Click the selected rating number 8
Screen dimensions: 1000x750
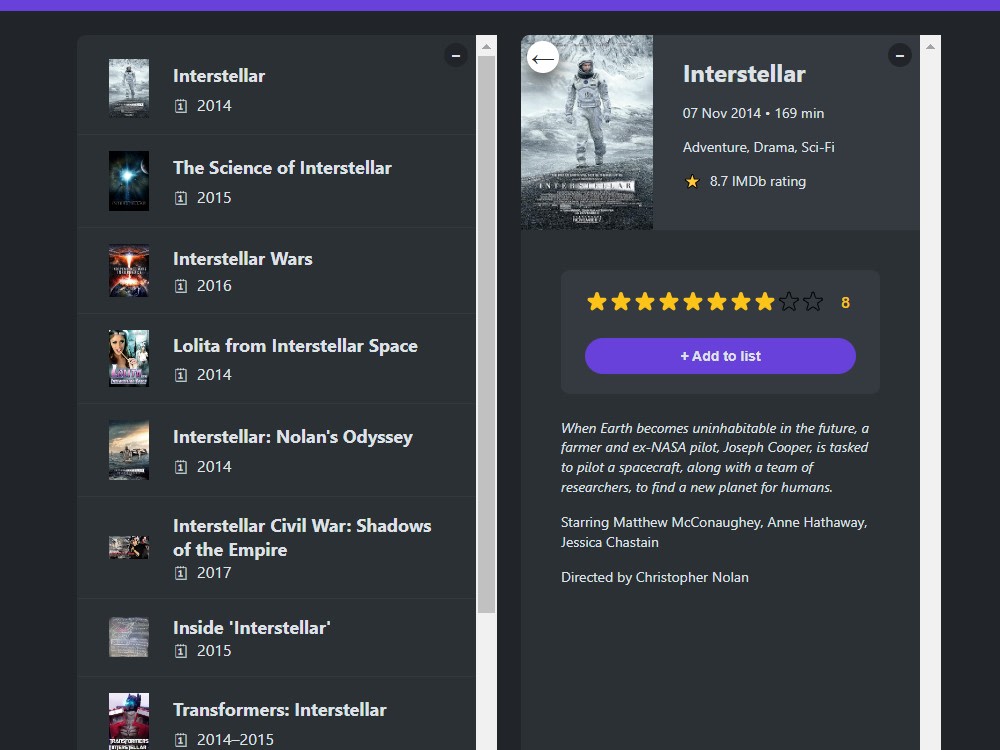tap(845, 302)
